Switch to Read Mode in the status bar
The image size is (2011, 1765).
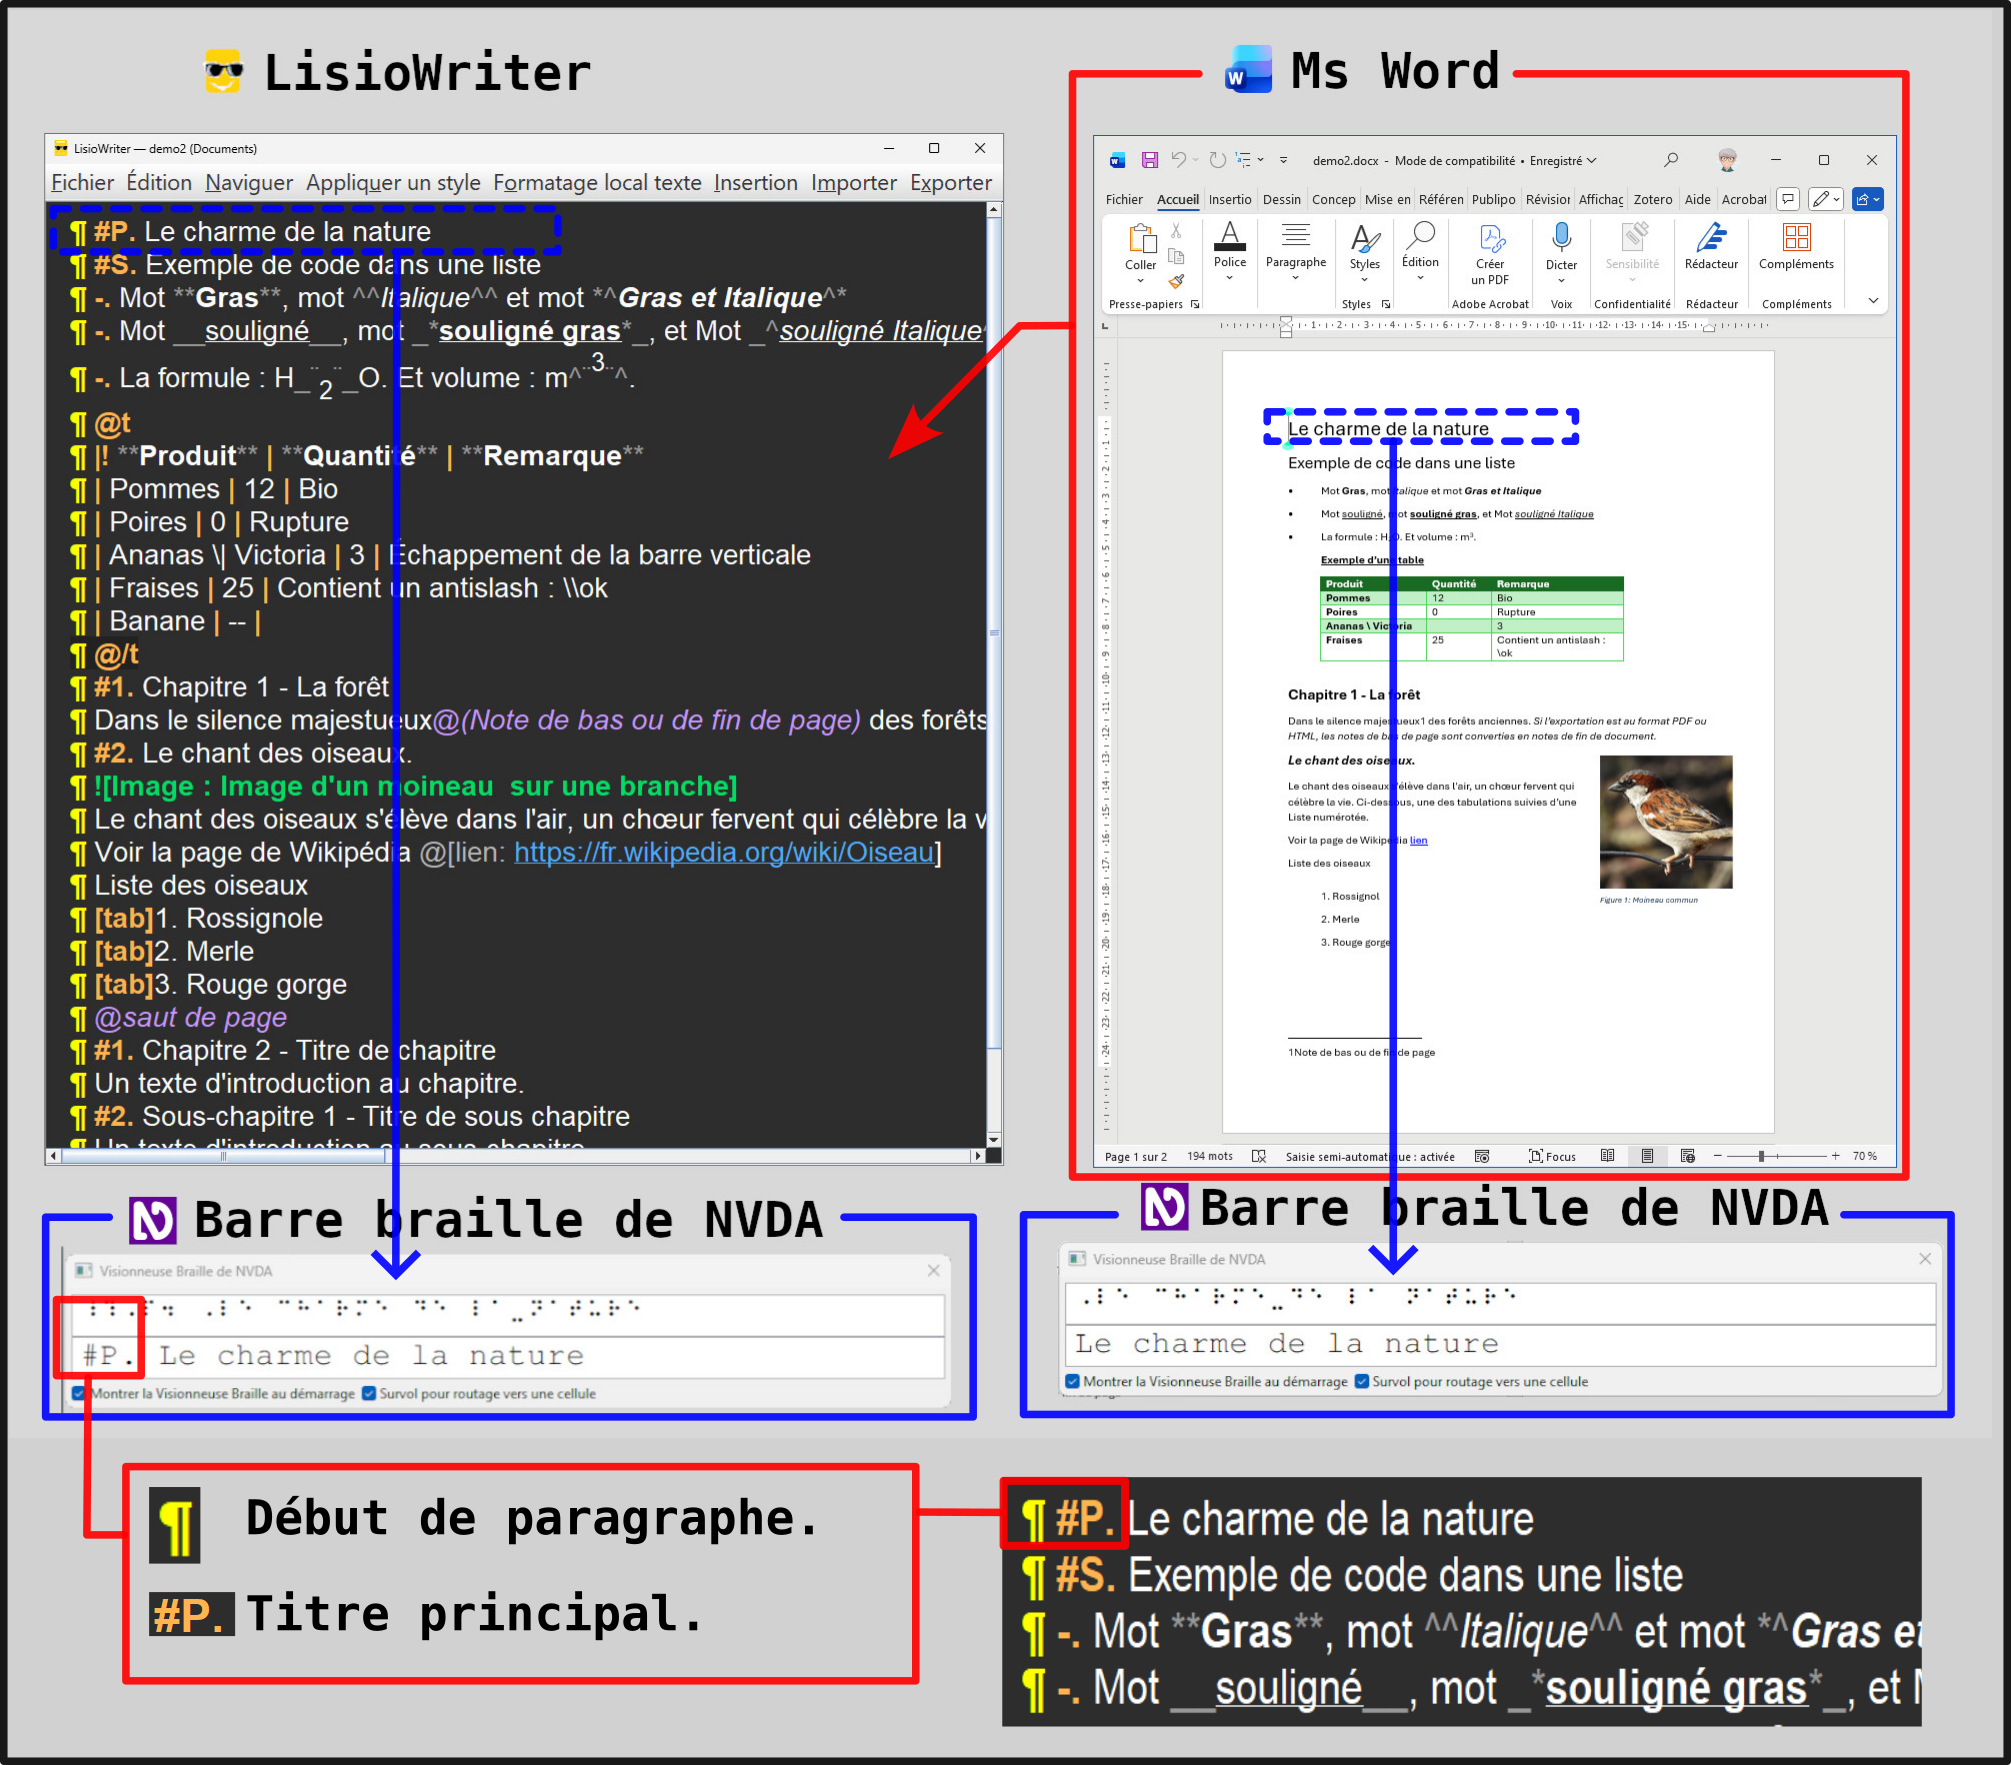(x=1609, y=1156)
